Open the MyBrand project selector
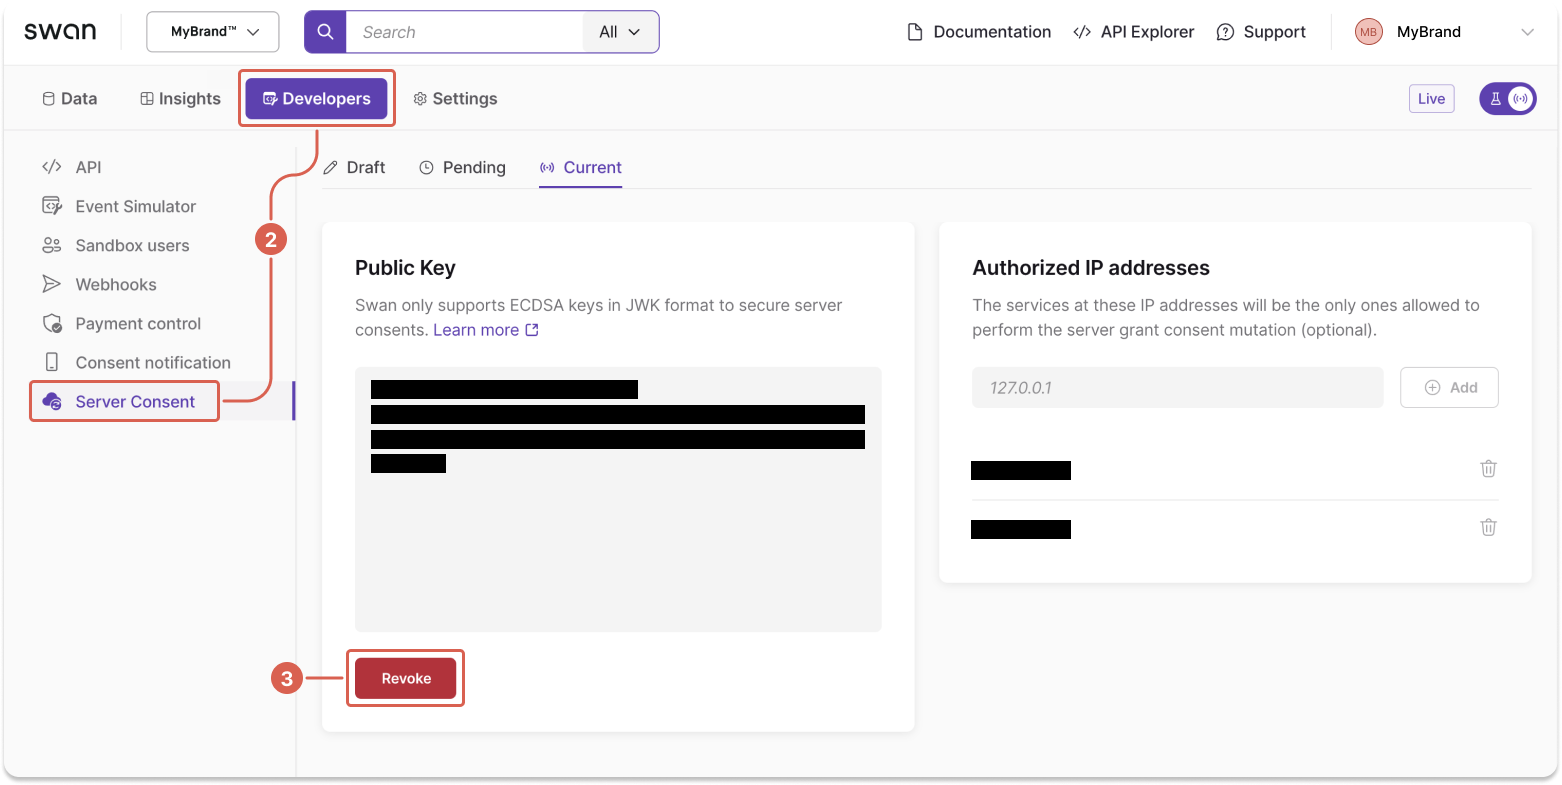Screen dimensions: 1562x785 coord(212,31)
